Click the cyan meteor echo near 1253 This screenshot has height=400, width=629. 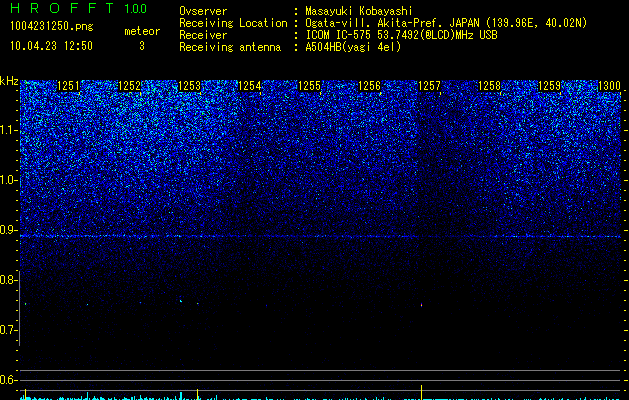click(181, 301)
